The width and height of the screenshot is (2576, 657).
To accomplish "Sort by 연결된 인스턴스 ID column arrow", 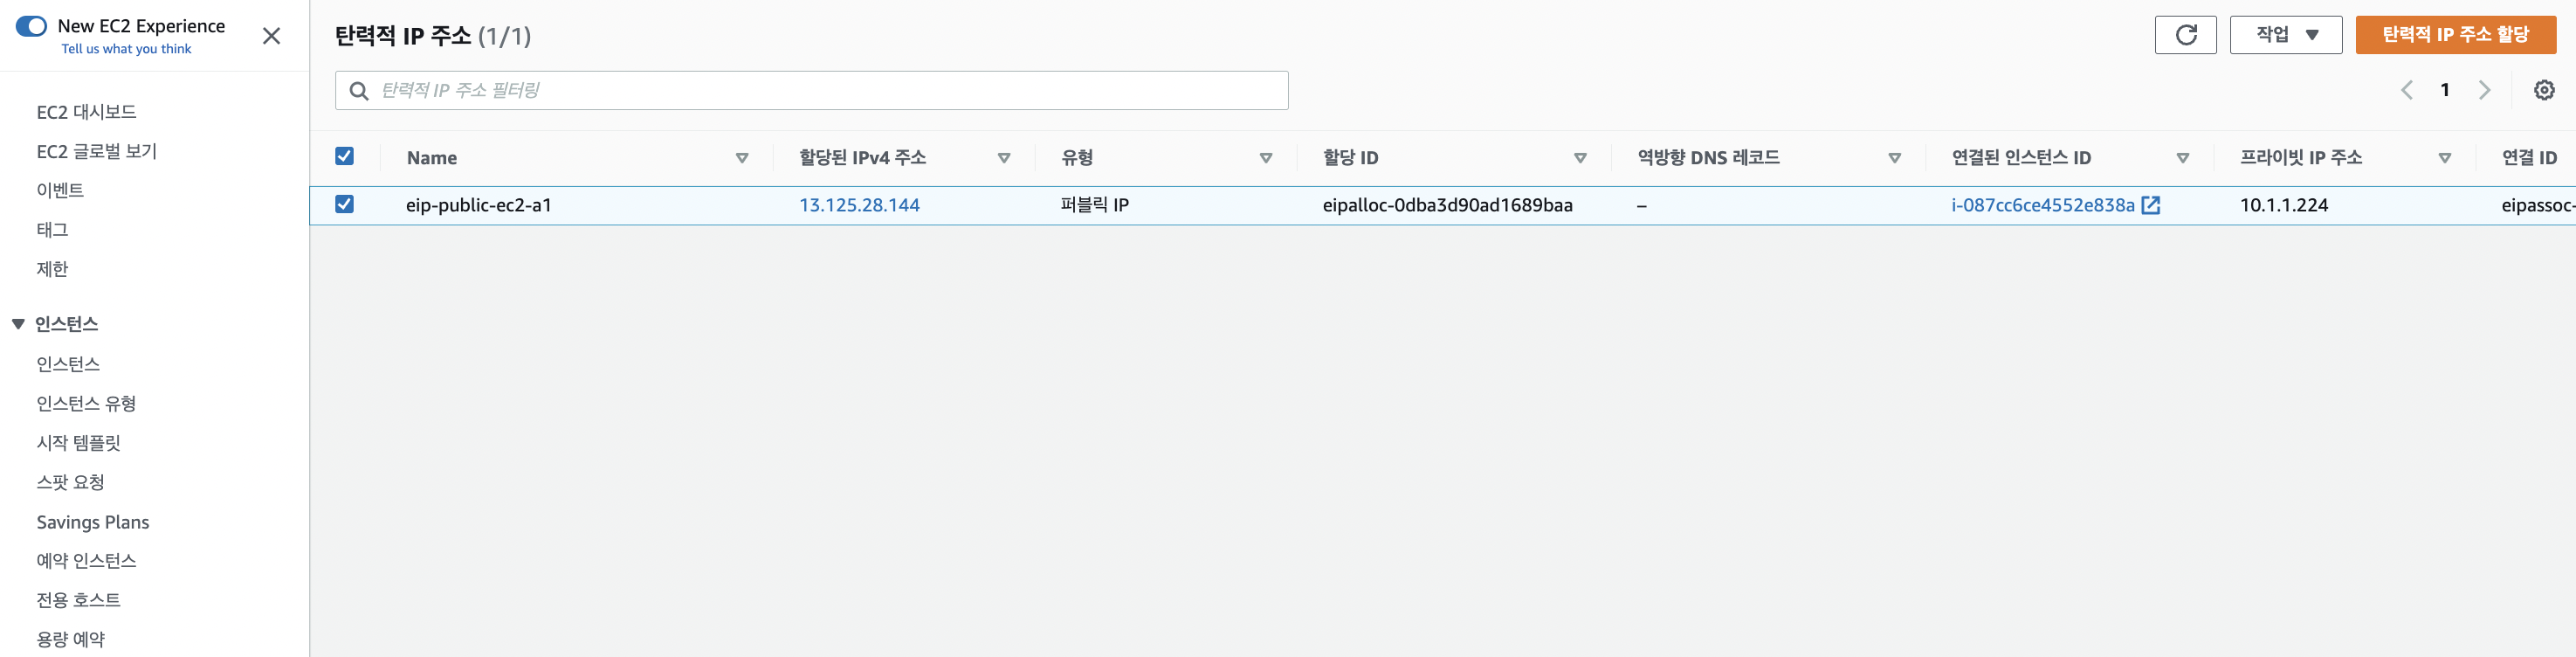I will (x=2183, y=158).
